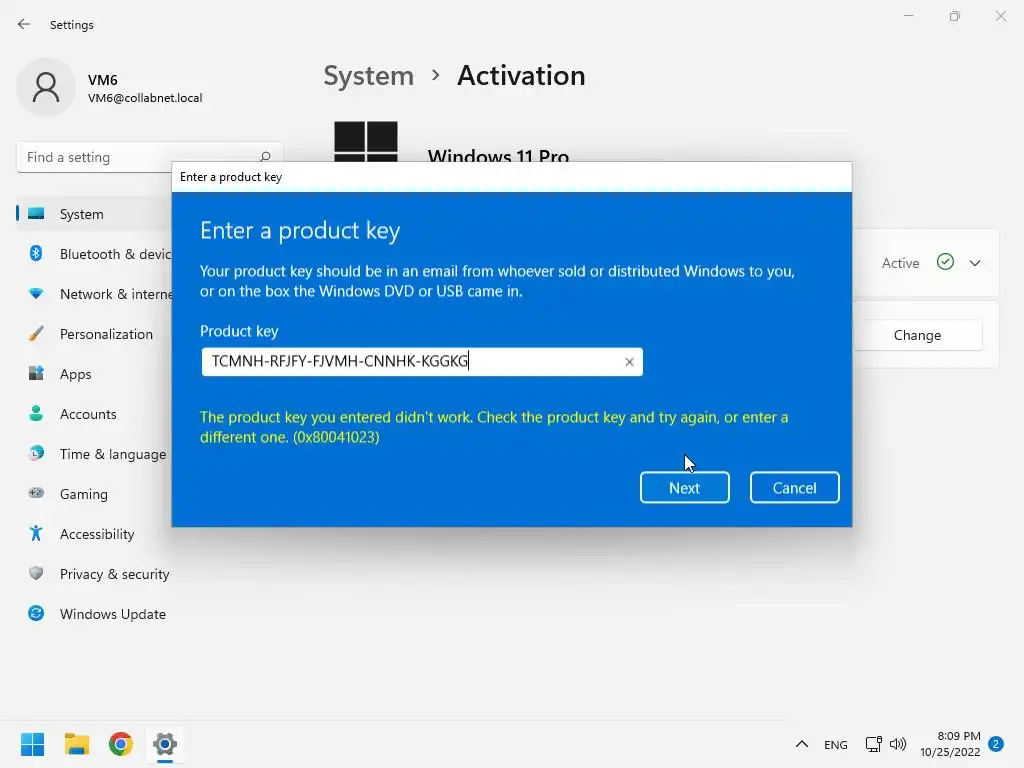Open Accessibility settings page
Viewport: 1024px width, 768px height.
94,534
